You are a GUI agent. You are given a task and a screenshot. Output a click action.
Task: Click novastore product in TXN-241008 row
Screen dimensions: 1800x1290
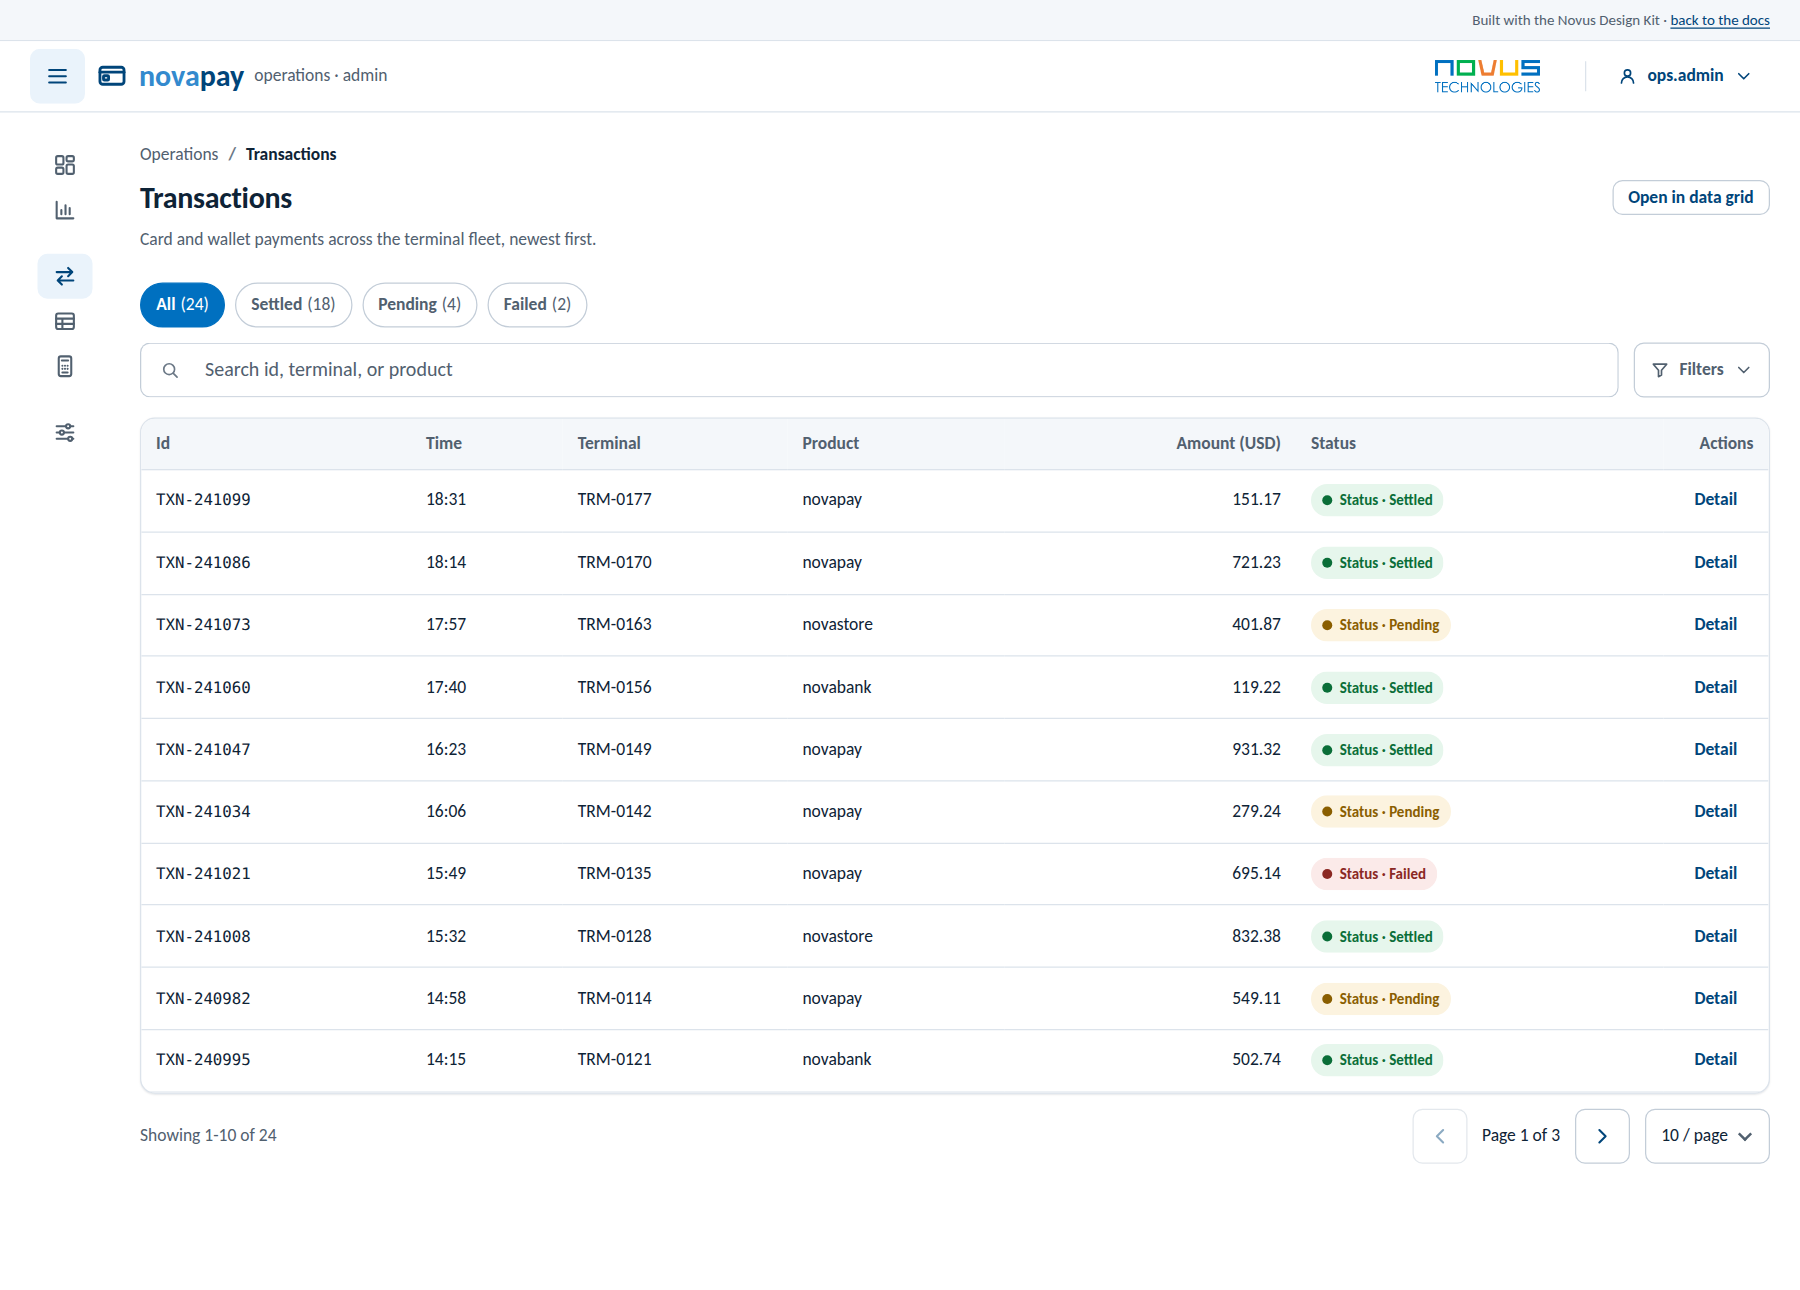pos(837,937)
